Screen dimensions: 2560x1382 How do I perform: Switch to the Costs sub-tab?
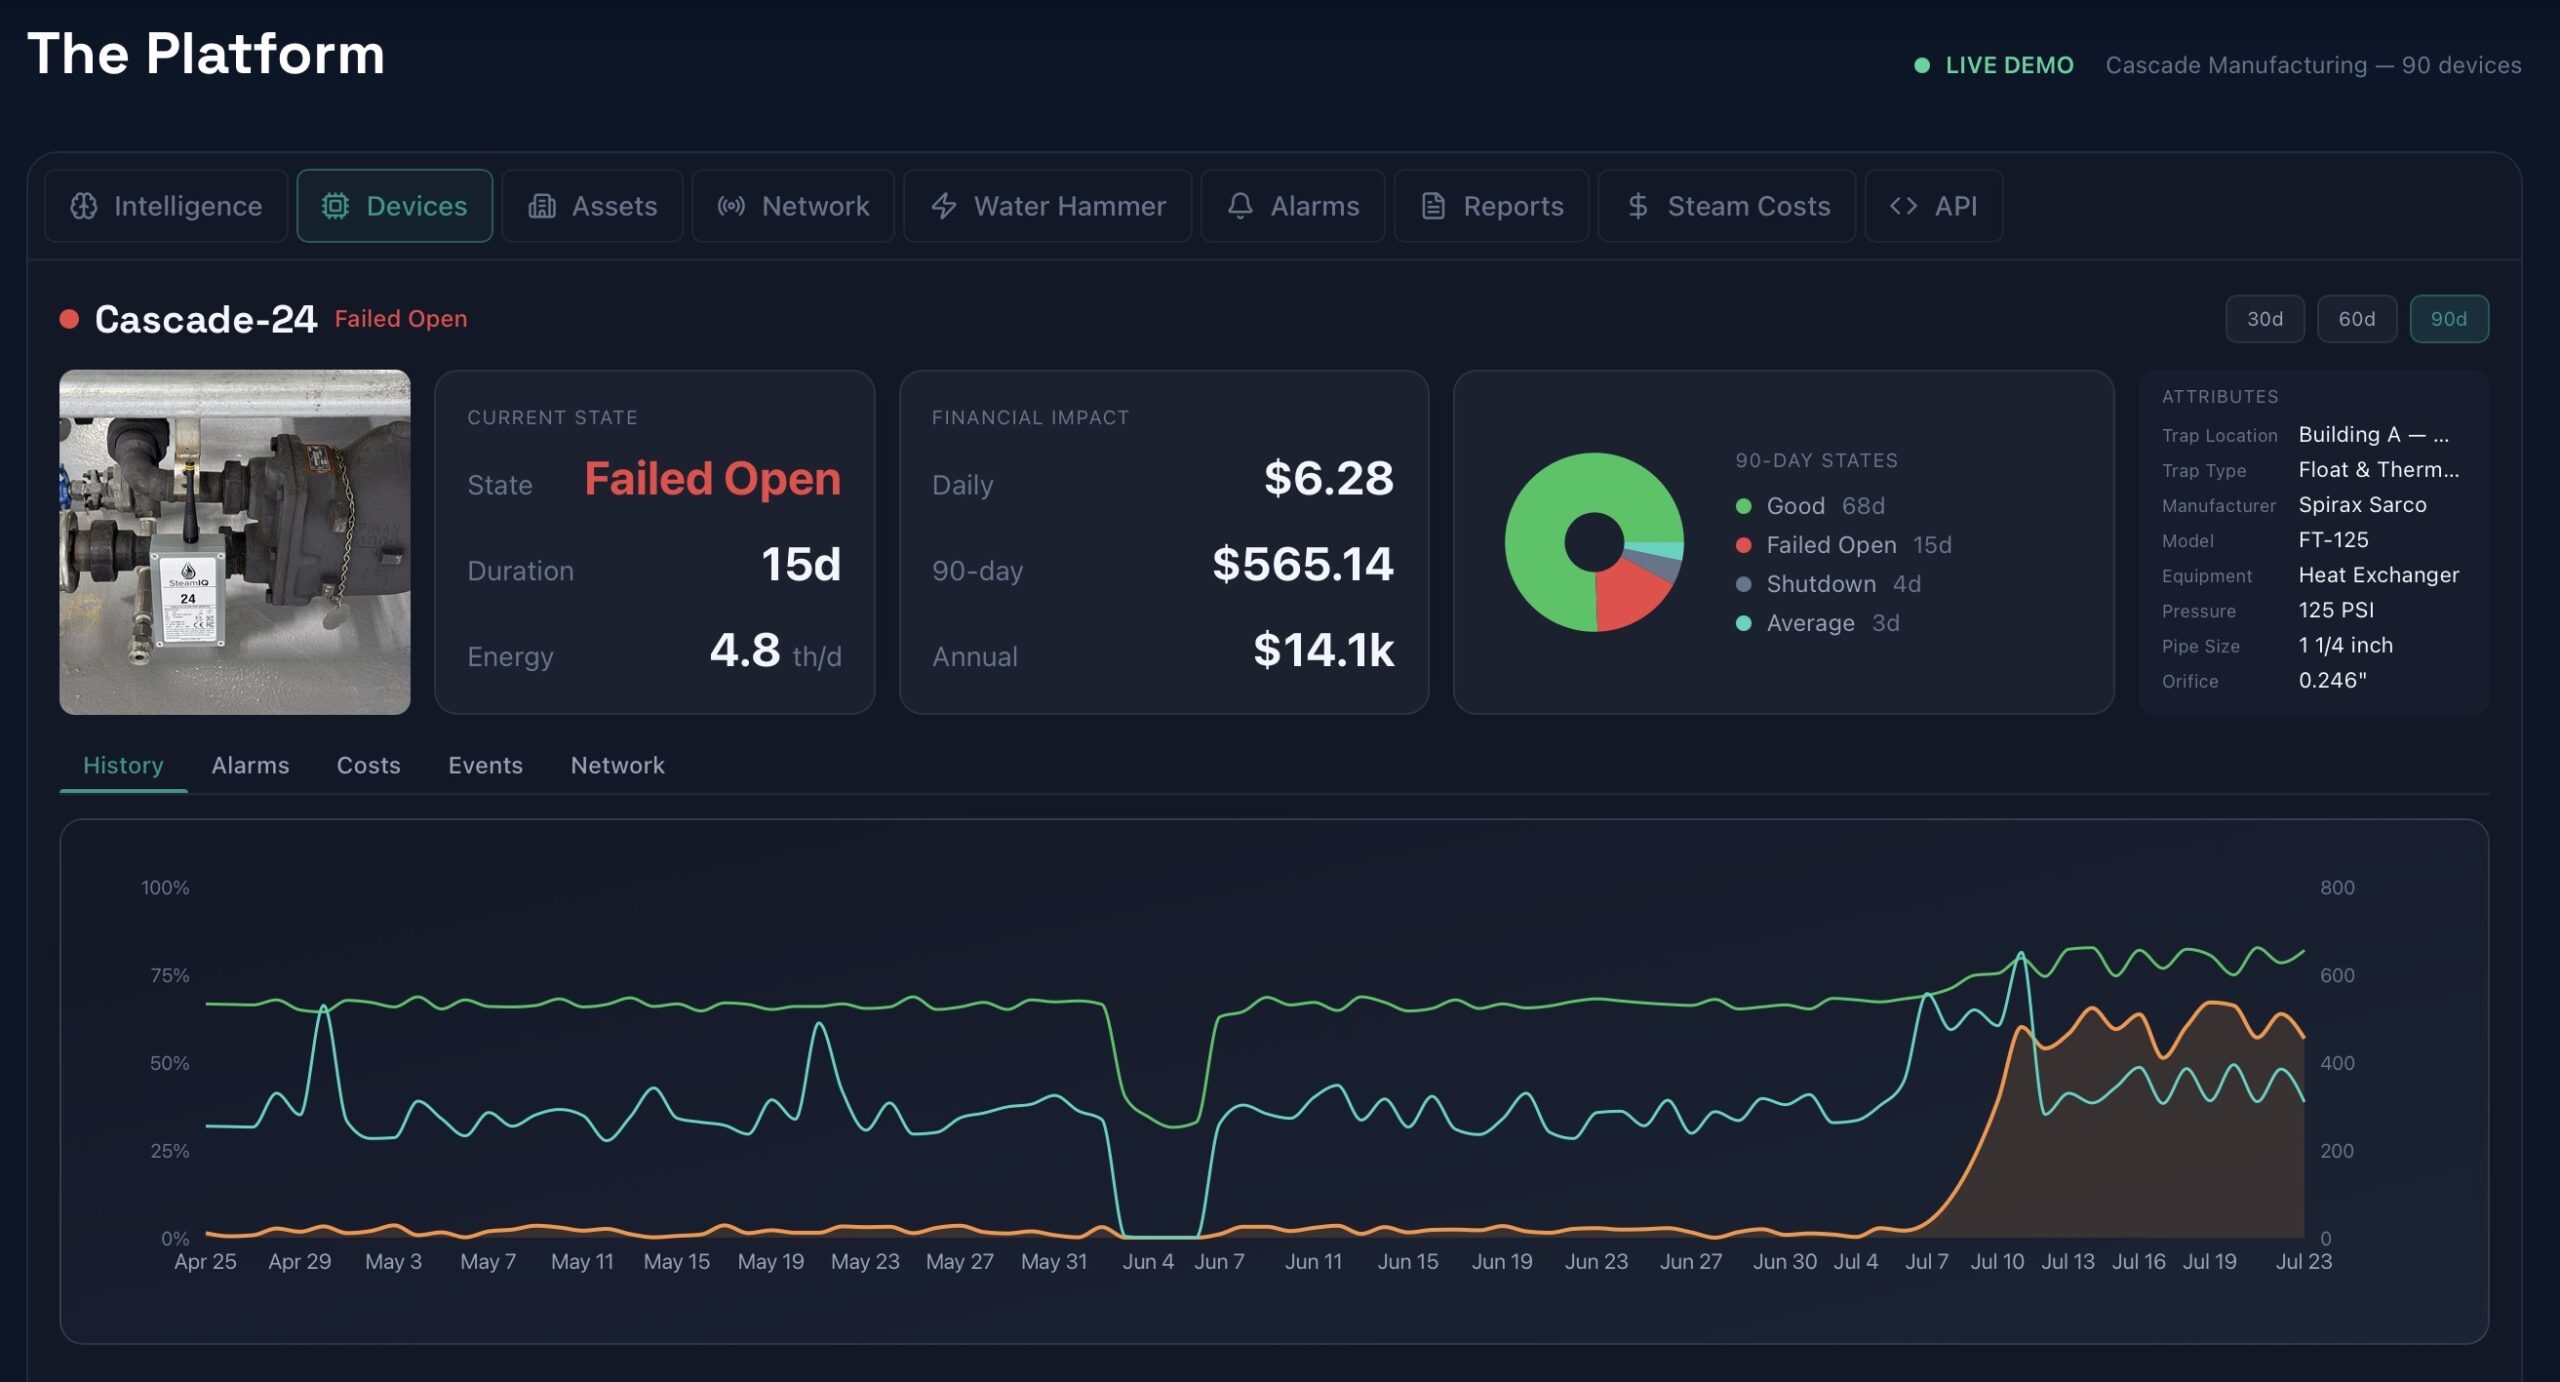tap(368, 765)
